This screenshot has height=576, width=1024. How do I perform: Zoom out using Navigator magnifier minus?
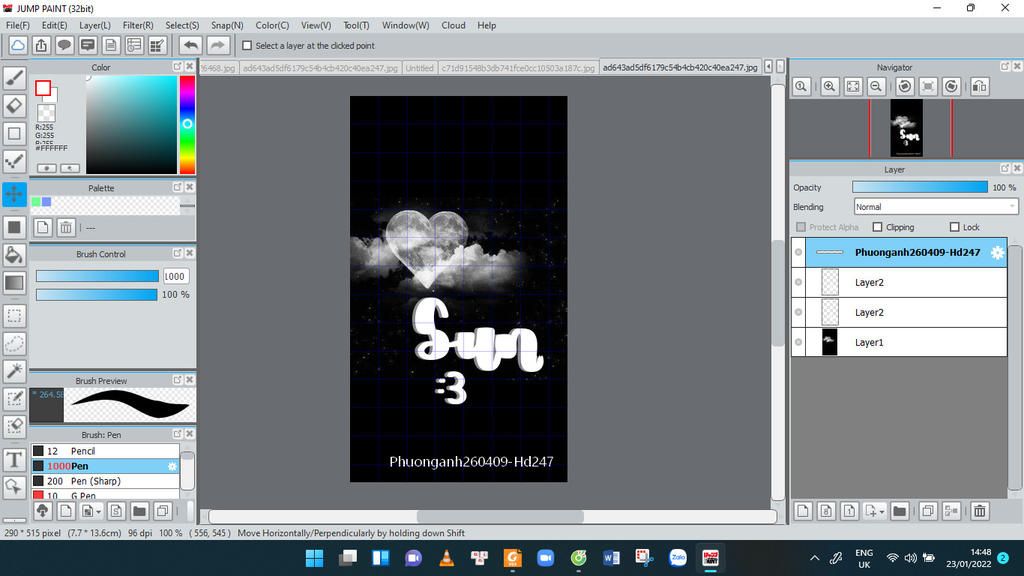pos(876,86)
